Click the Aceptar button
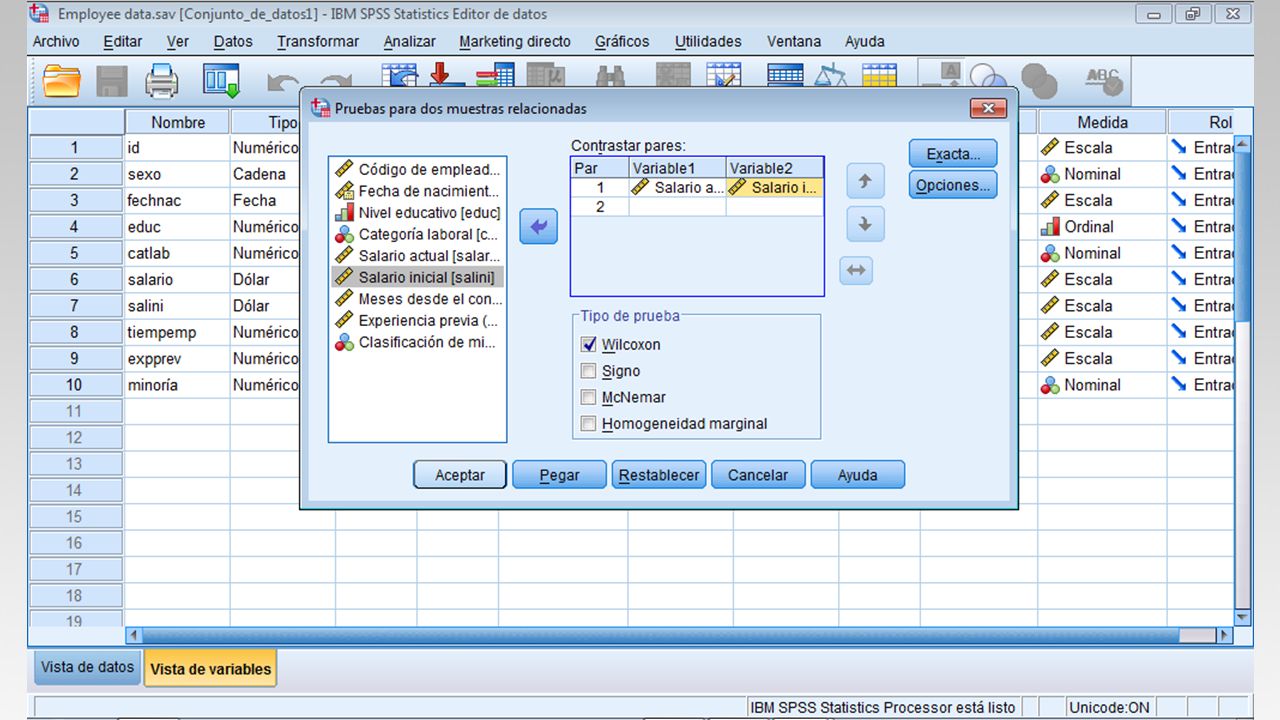 click(460, 475)
